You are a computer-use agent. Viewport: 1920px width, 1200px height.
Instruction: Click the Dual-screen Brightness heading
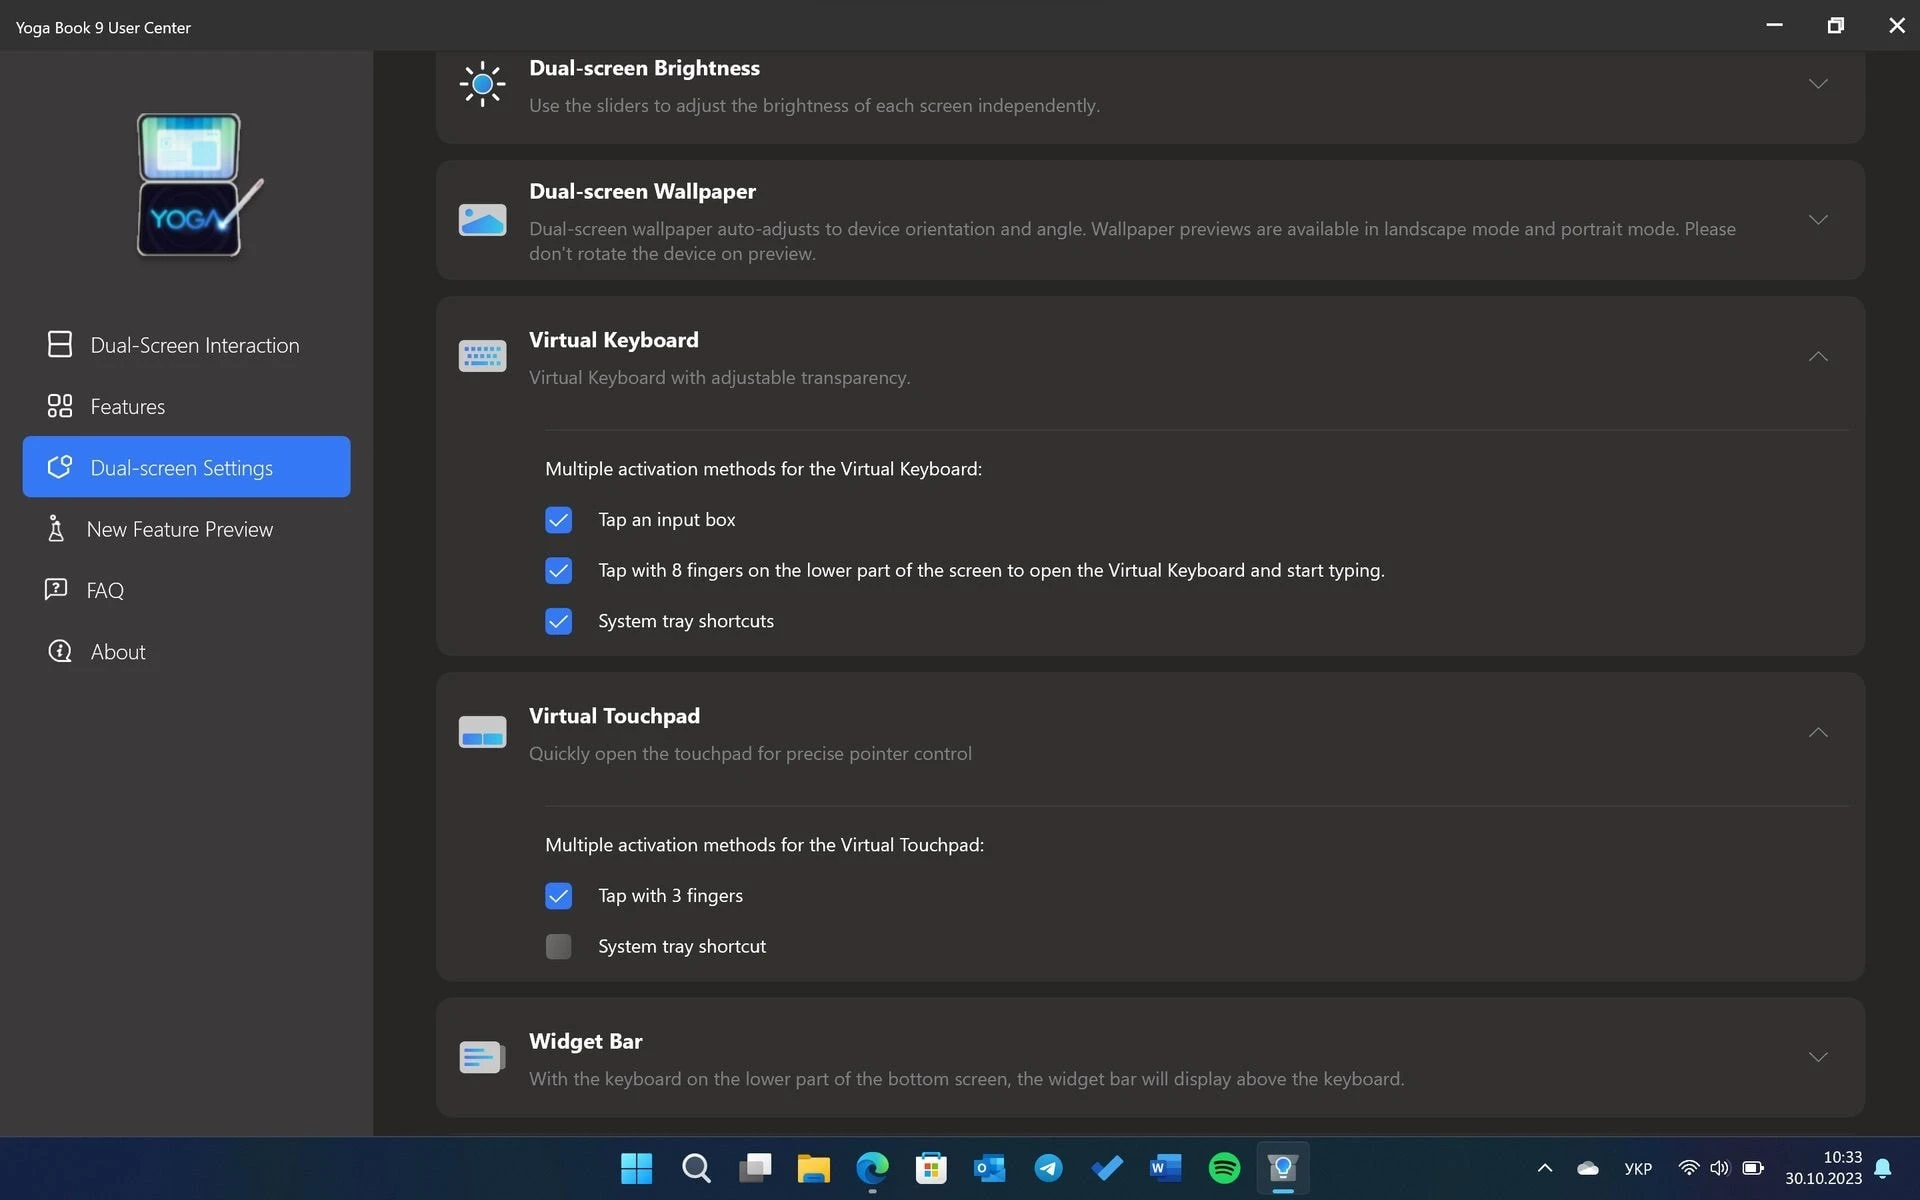[x=644, y=68]
